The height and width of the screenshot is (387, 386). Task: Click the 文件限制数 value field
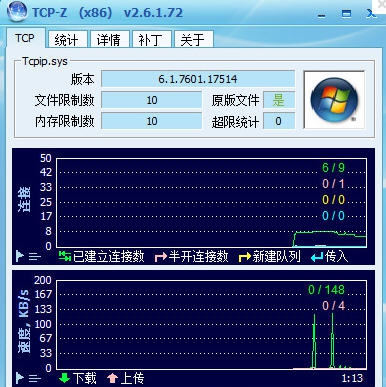tap(152, 100)
